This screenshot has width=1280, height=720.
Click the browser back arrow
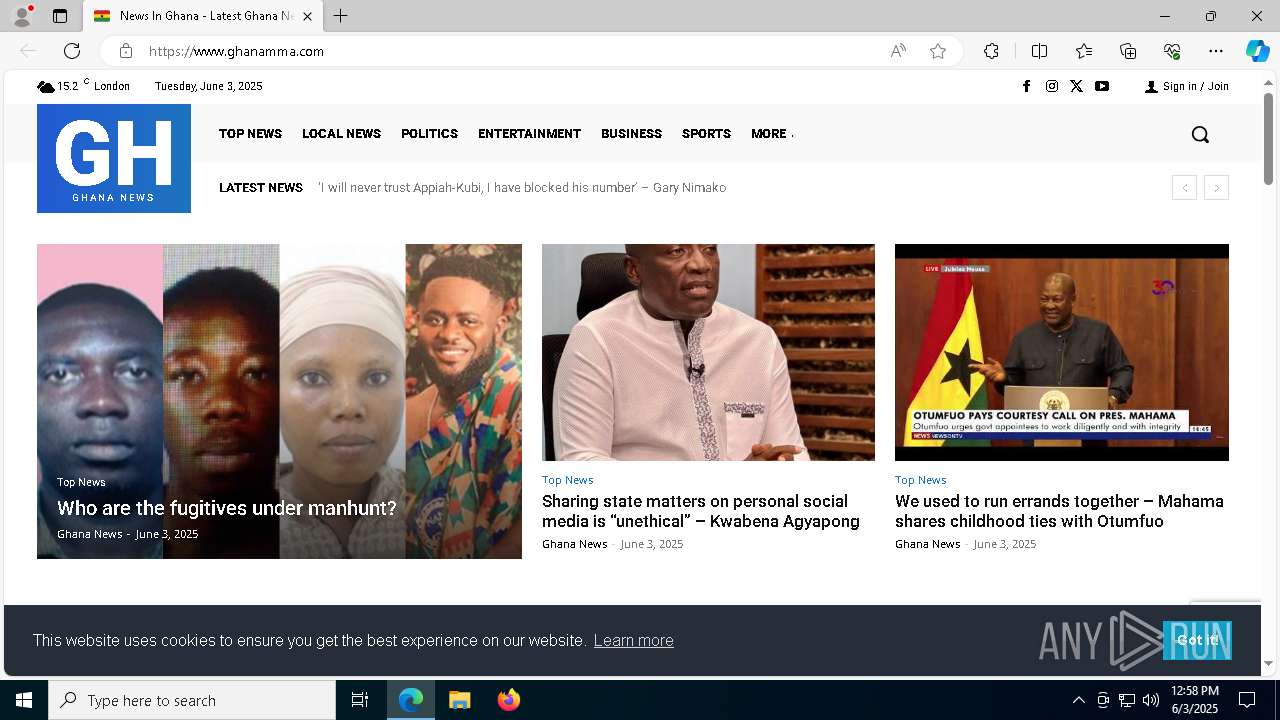pos(28,51)
